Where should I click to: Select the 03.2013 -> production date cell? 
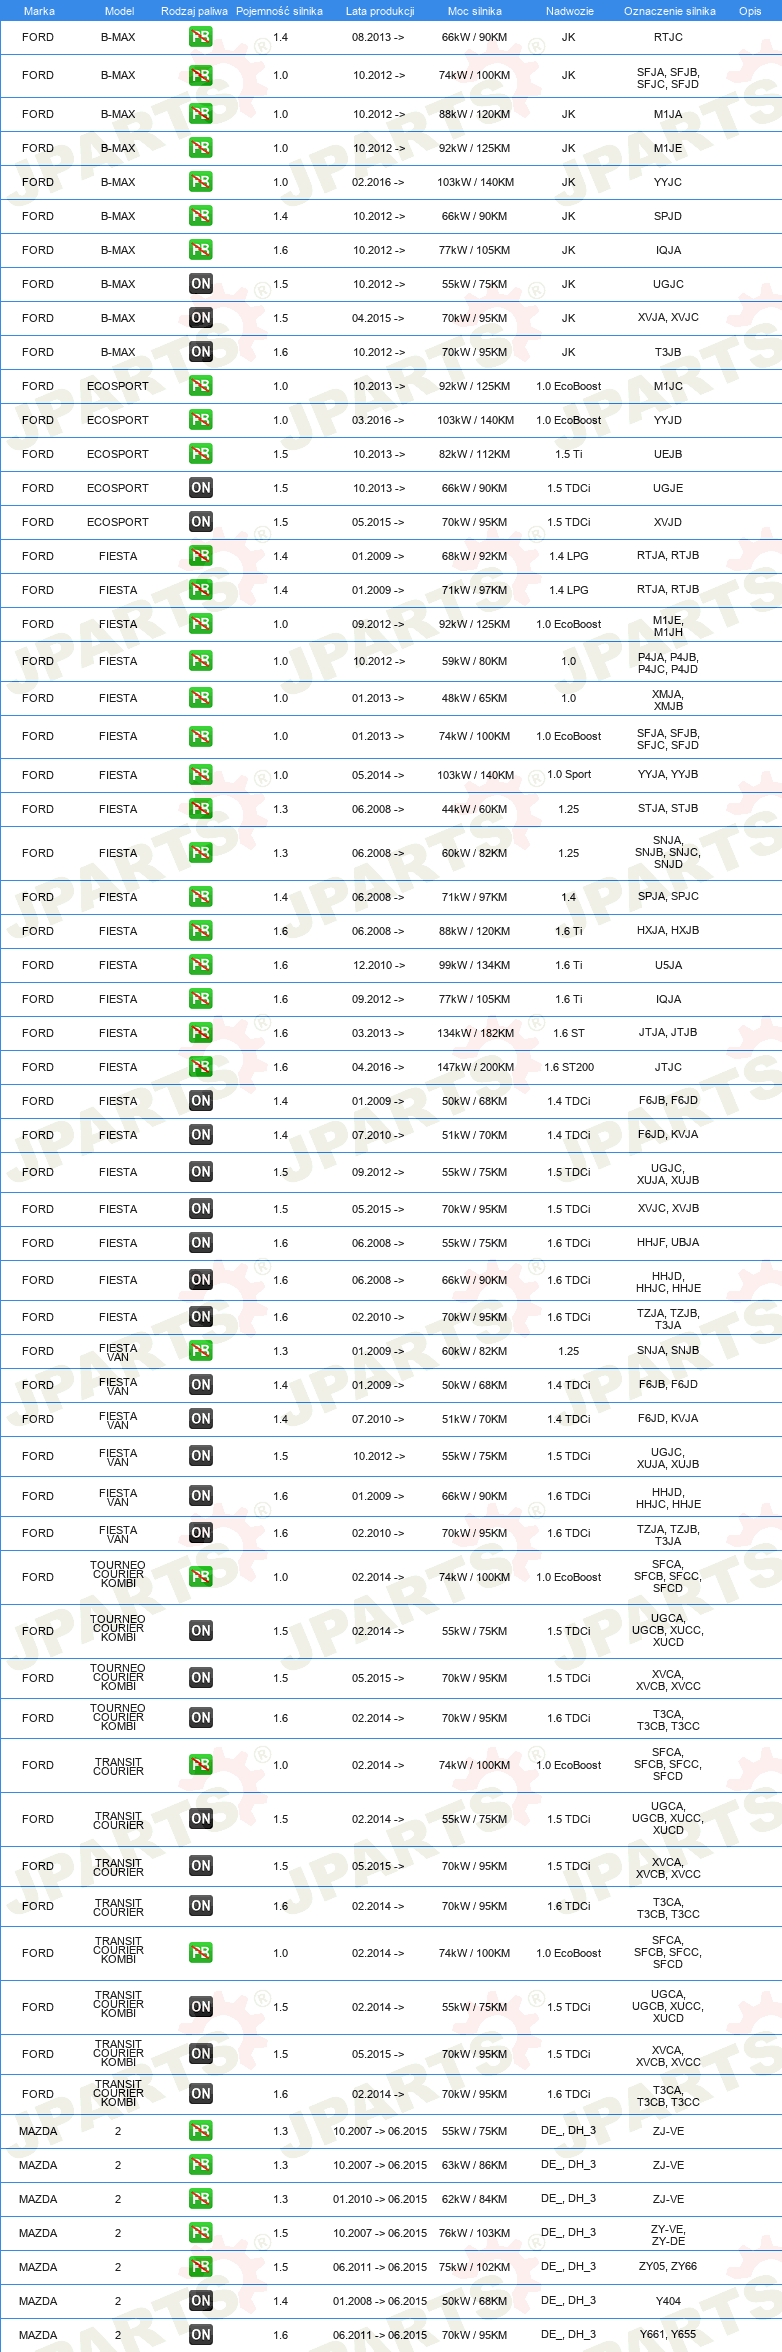coord(378,1033)
